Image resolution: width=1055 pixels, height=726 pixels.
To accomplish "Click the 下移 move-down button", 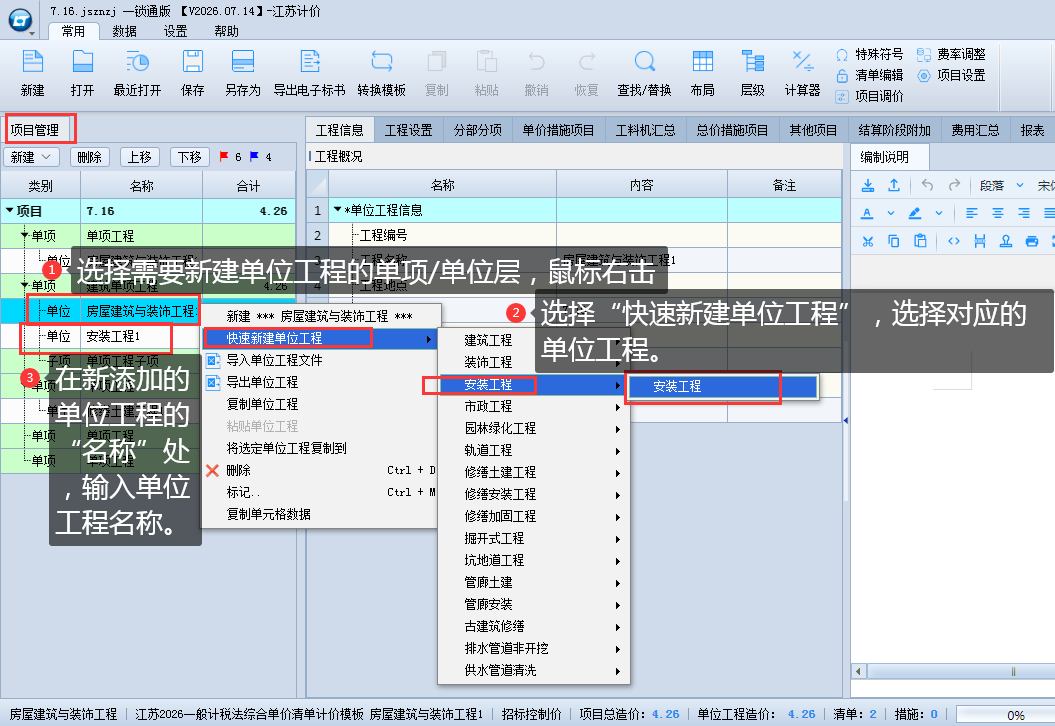I will [x=190, y=157].
